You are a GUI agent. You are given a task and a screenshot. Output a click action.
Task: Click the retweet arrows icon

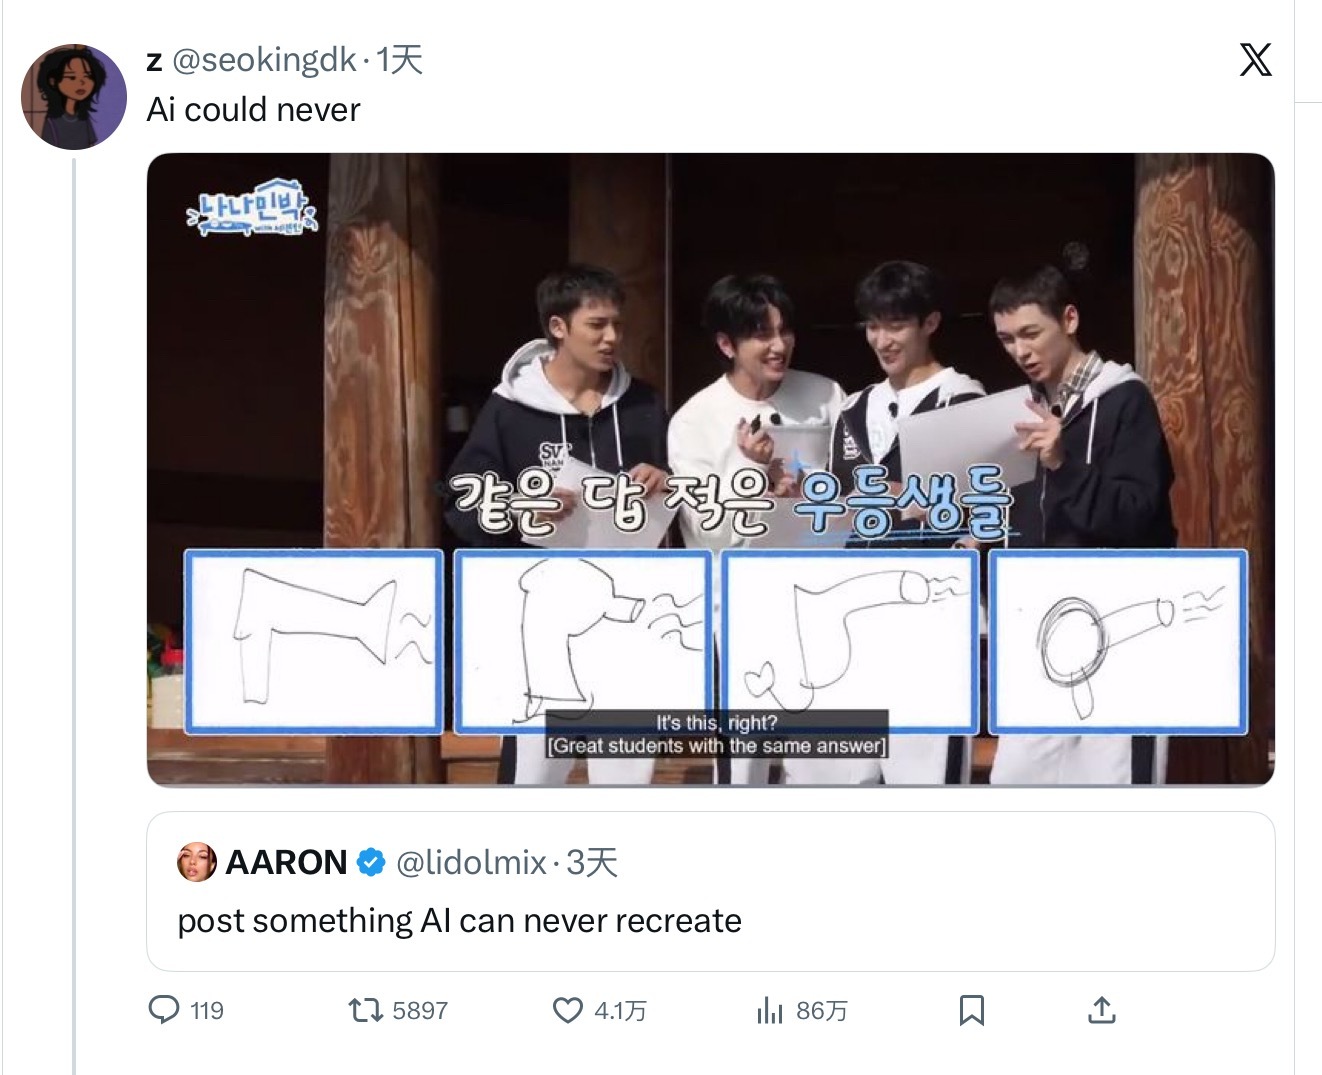click(365, 1010)
